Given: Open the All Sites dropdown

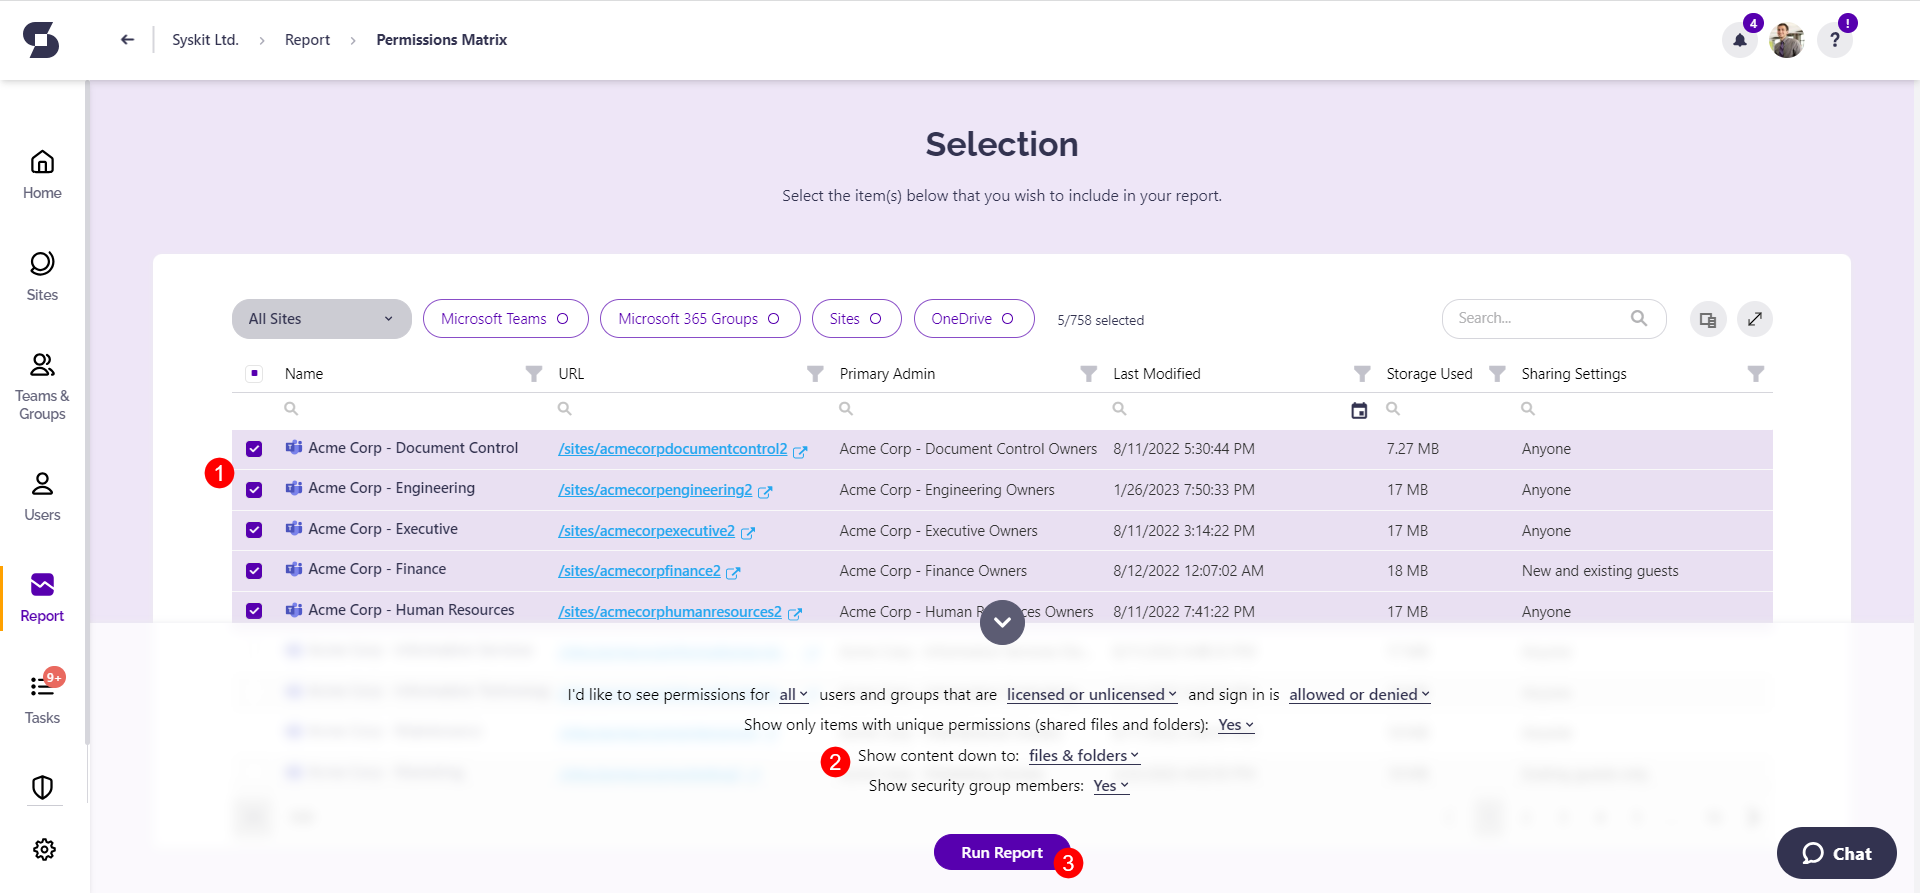Looking at the screenshot, I should coord(321,319).
